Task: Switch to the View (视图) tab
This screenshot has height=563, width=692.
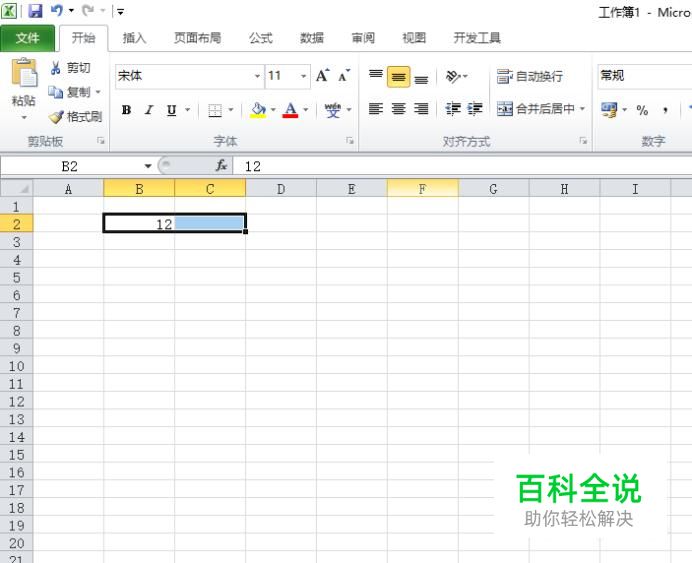Action: pyautogui.click(x=414, y=38)
